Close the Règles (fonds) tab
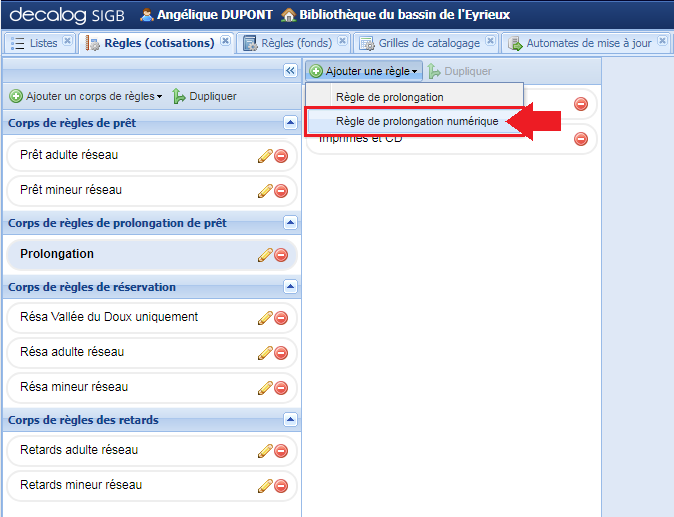Viewport: 674px width, 517px height. [x=342, y=42]
